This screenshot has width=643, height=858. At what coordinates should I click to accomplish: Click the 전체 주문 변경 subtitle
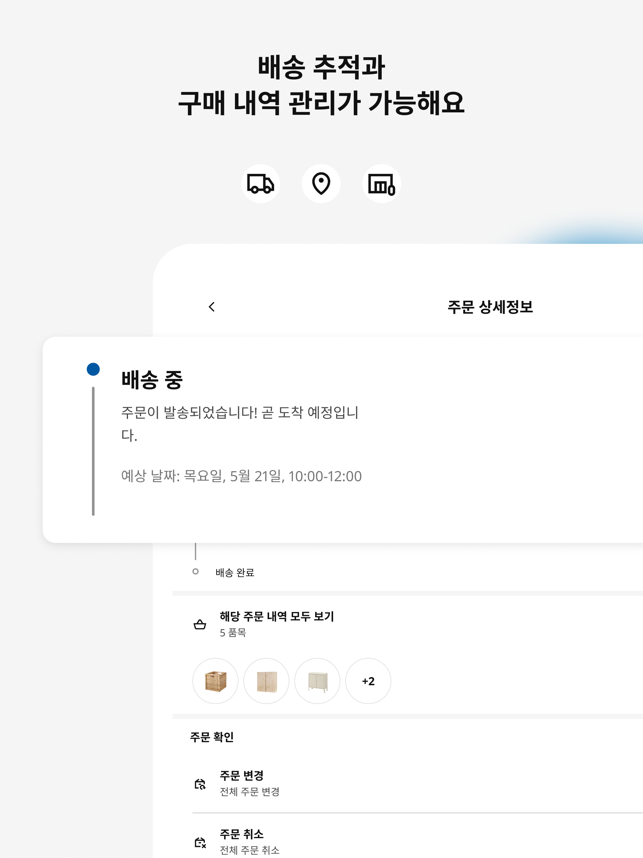250,792
